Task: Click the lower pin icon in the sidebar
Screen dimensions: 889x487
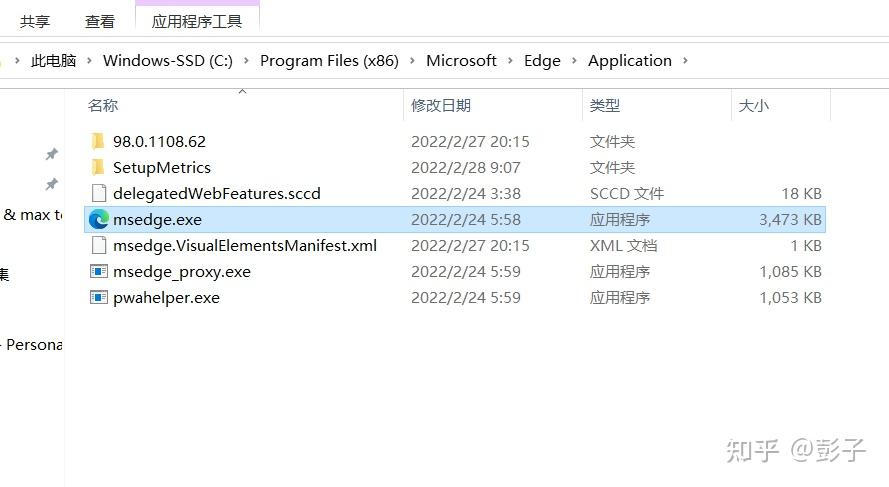Action: tap(52, 184)
